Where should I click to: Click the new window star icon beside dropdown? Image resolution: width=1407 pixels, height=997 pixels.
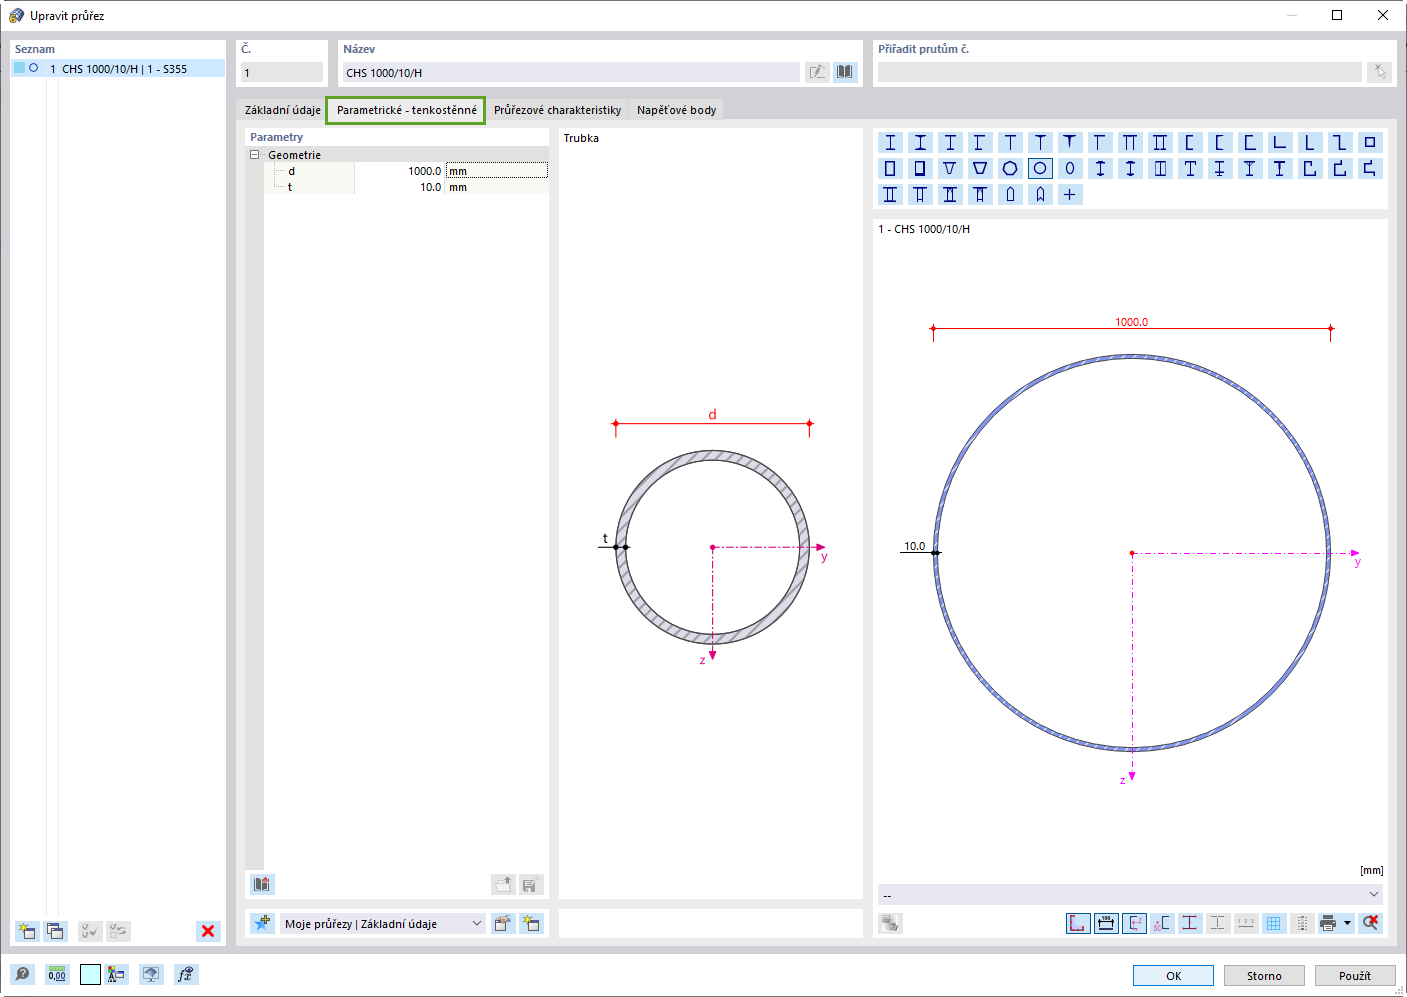point(532,924)
